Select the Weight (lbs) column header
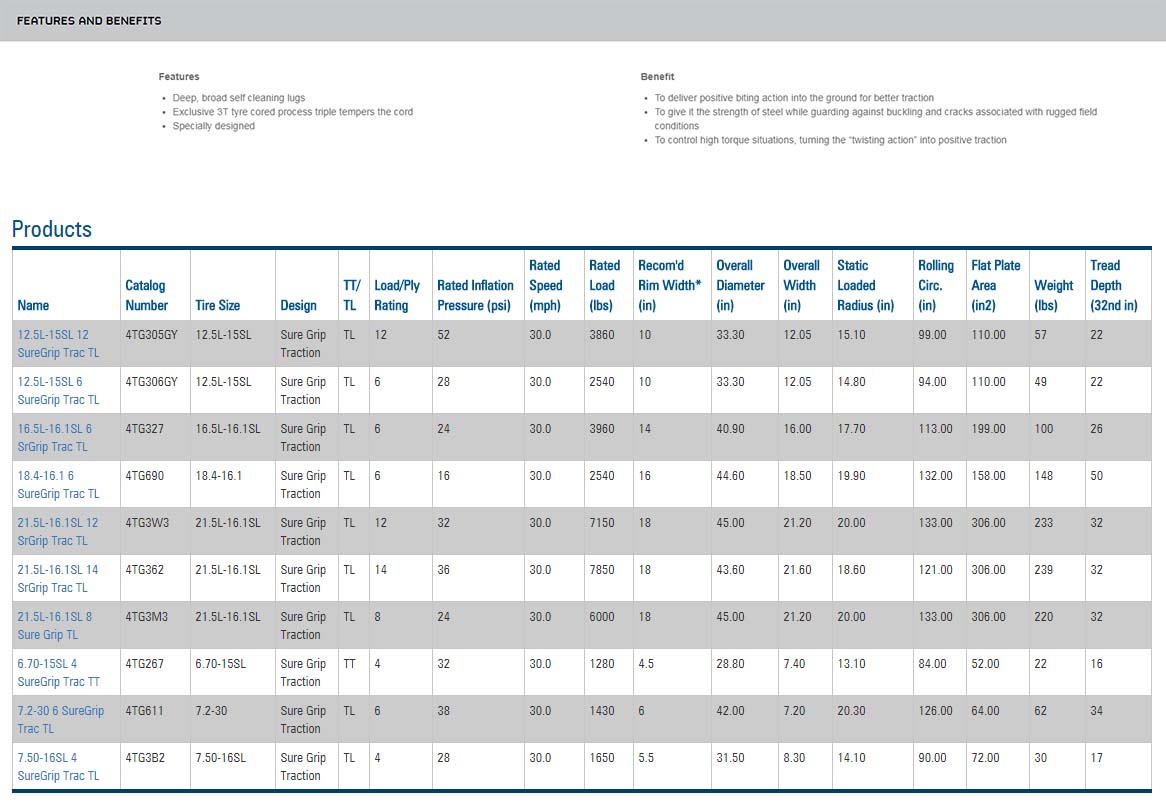 click(1053, 295)
